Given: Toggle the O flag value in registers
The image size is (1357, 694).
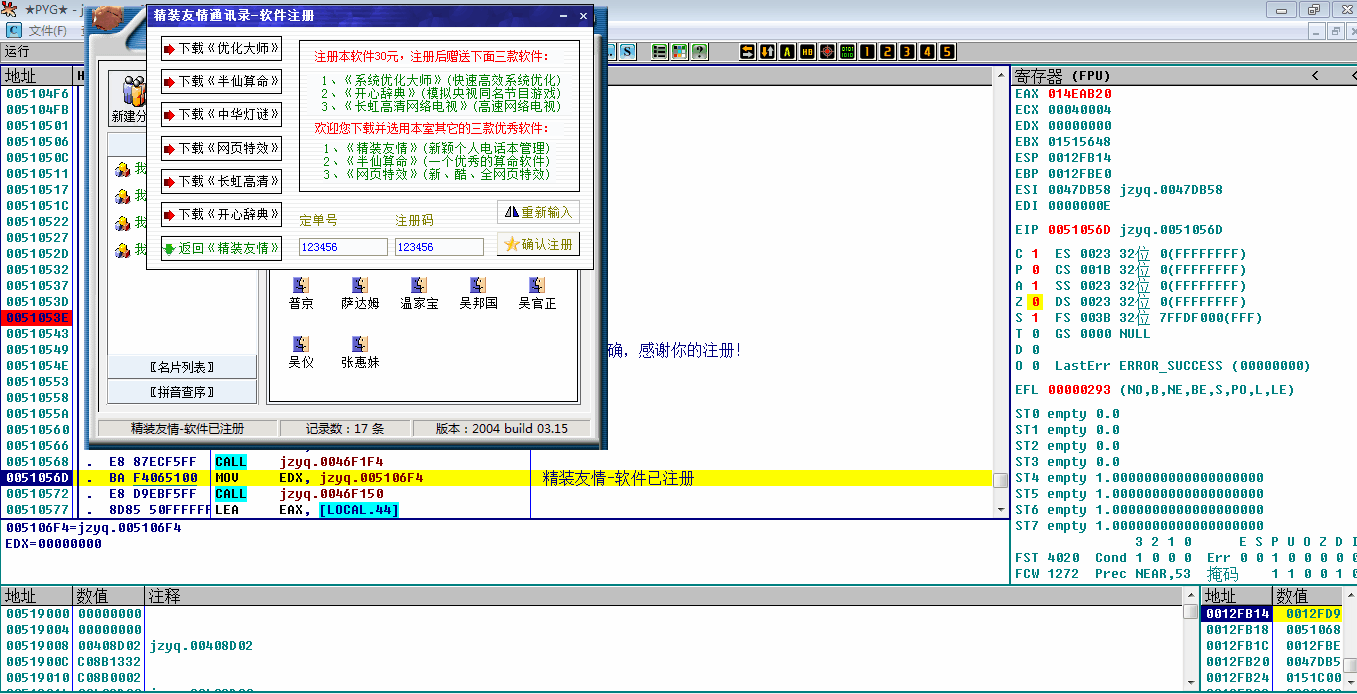Looking at the screenshot, I should coord(1036,365).
